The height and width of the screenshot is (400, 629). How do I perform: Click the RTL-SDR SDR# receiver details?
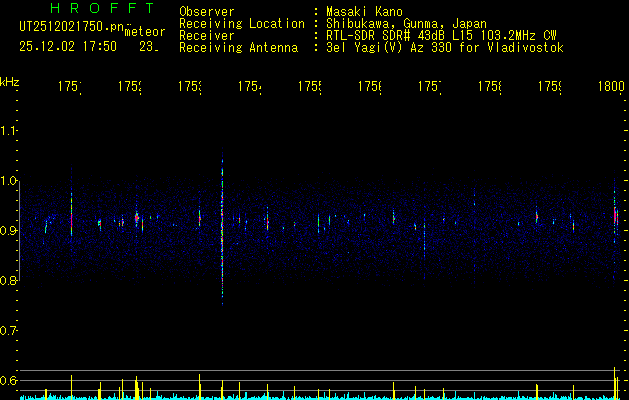coord(441,36)
